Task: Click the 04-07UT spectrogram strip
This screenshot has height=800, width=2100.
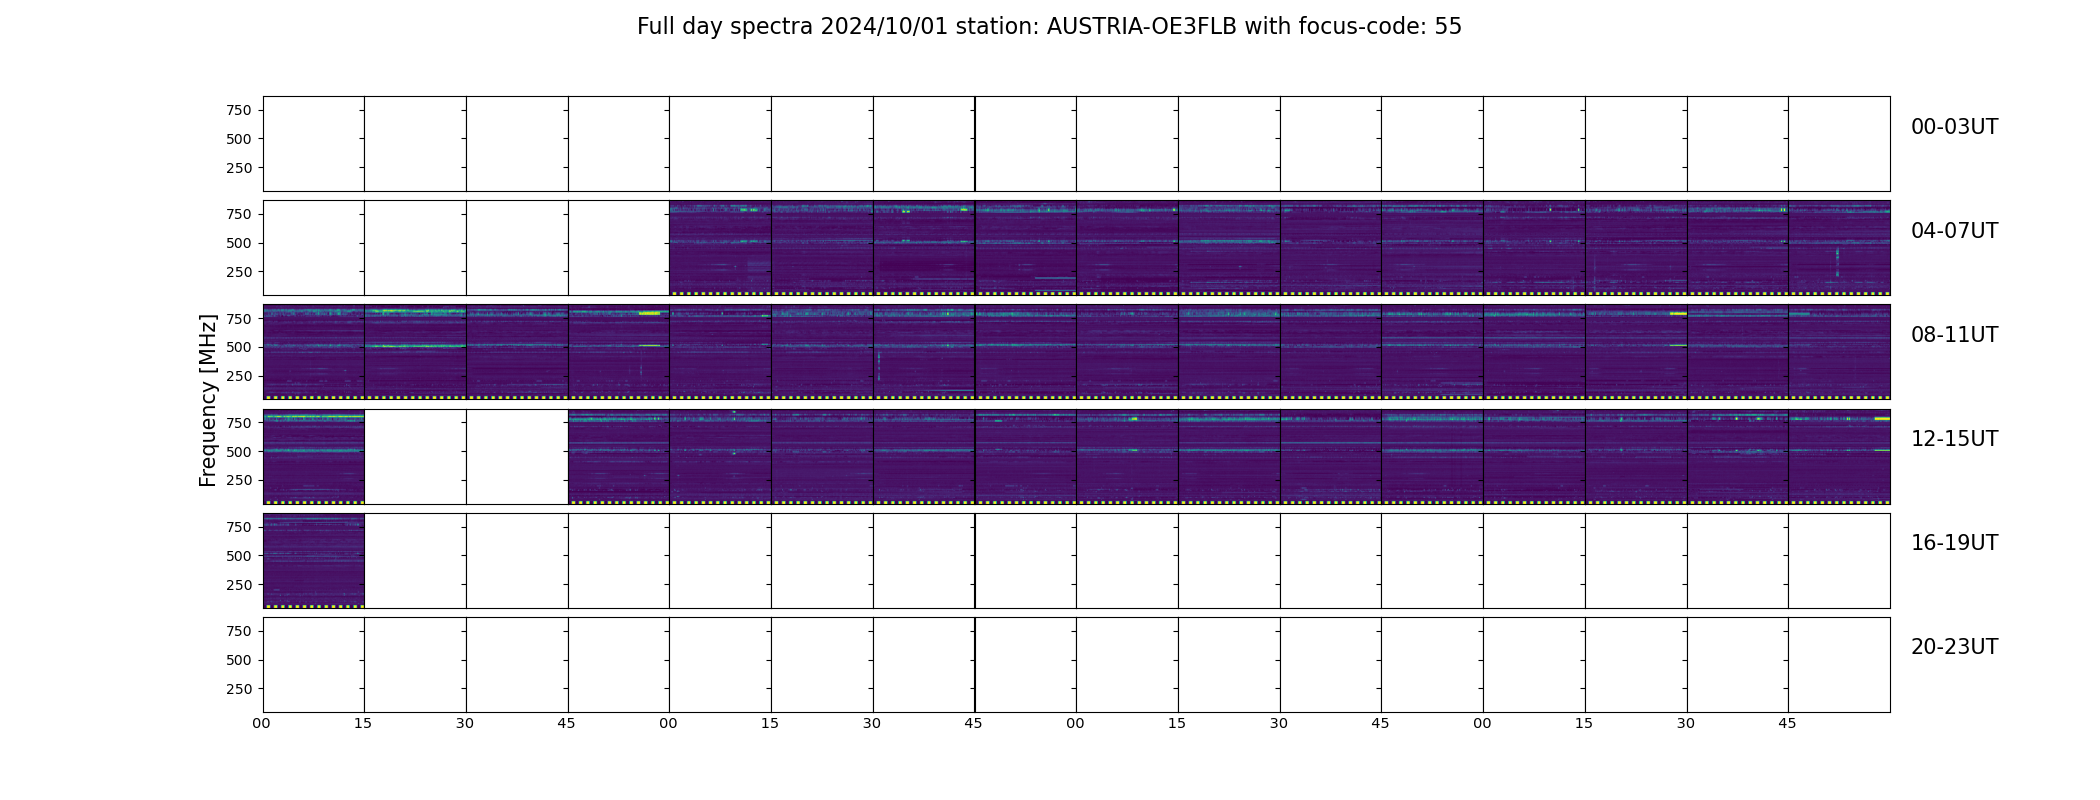Action: coord(1279,248)
